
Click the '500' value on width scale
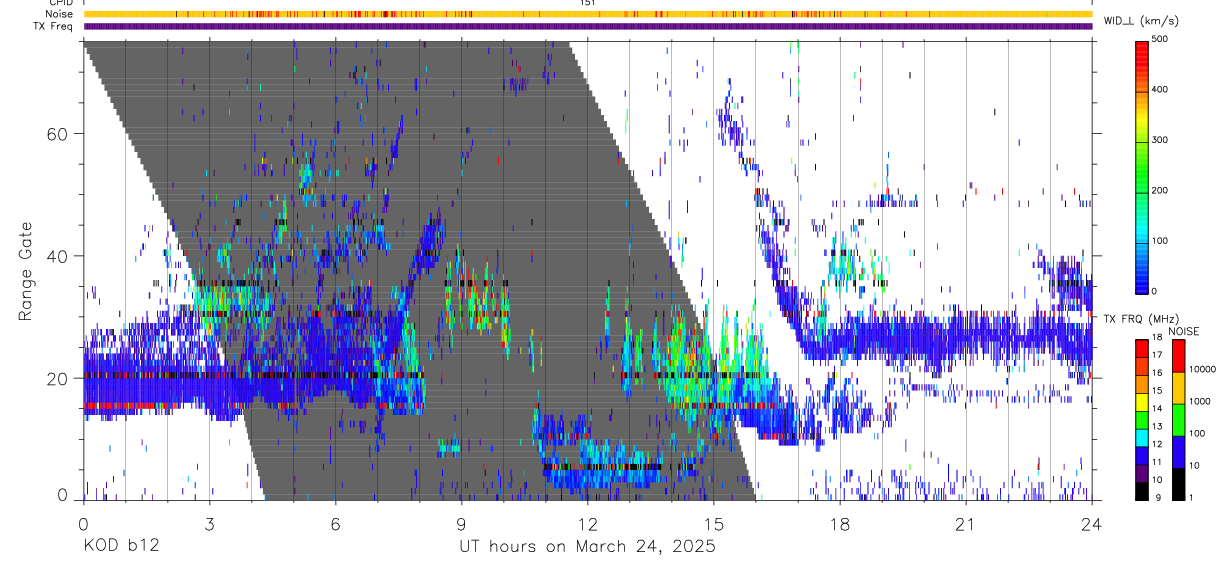pyautogui.click(x=1159, y=39)
